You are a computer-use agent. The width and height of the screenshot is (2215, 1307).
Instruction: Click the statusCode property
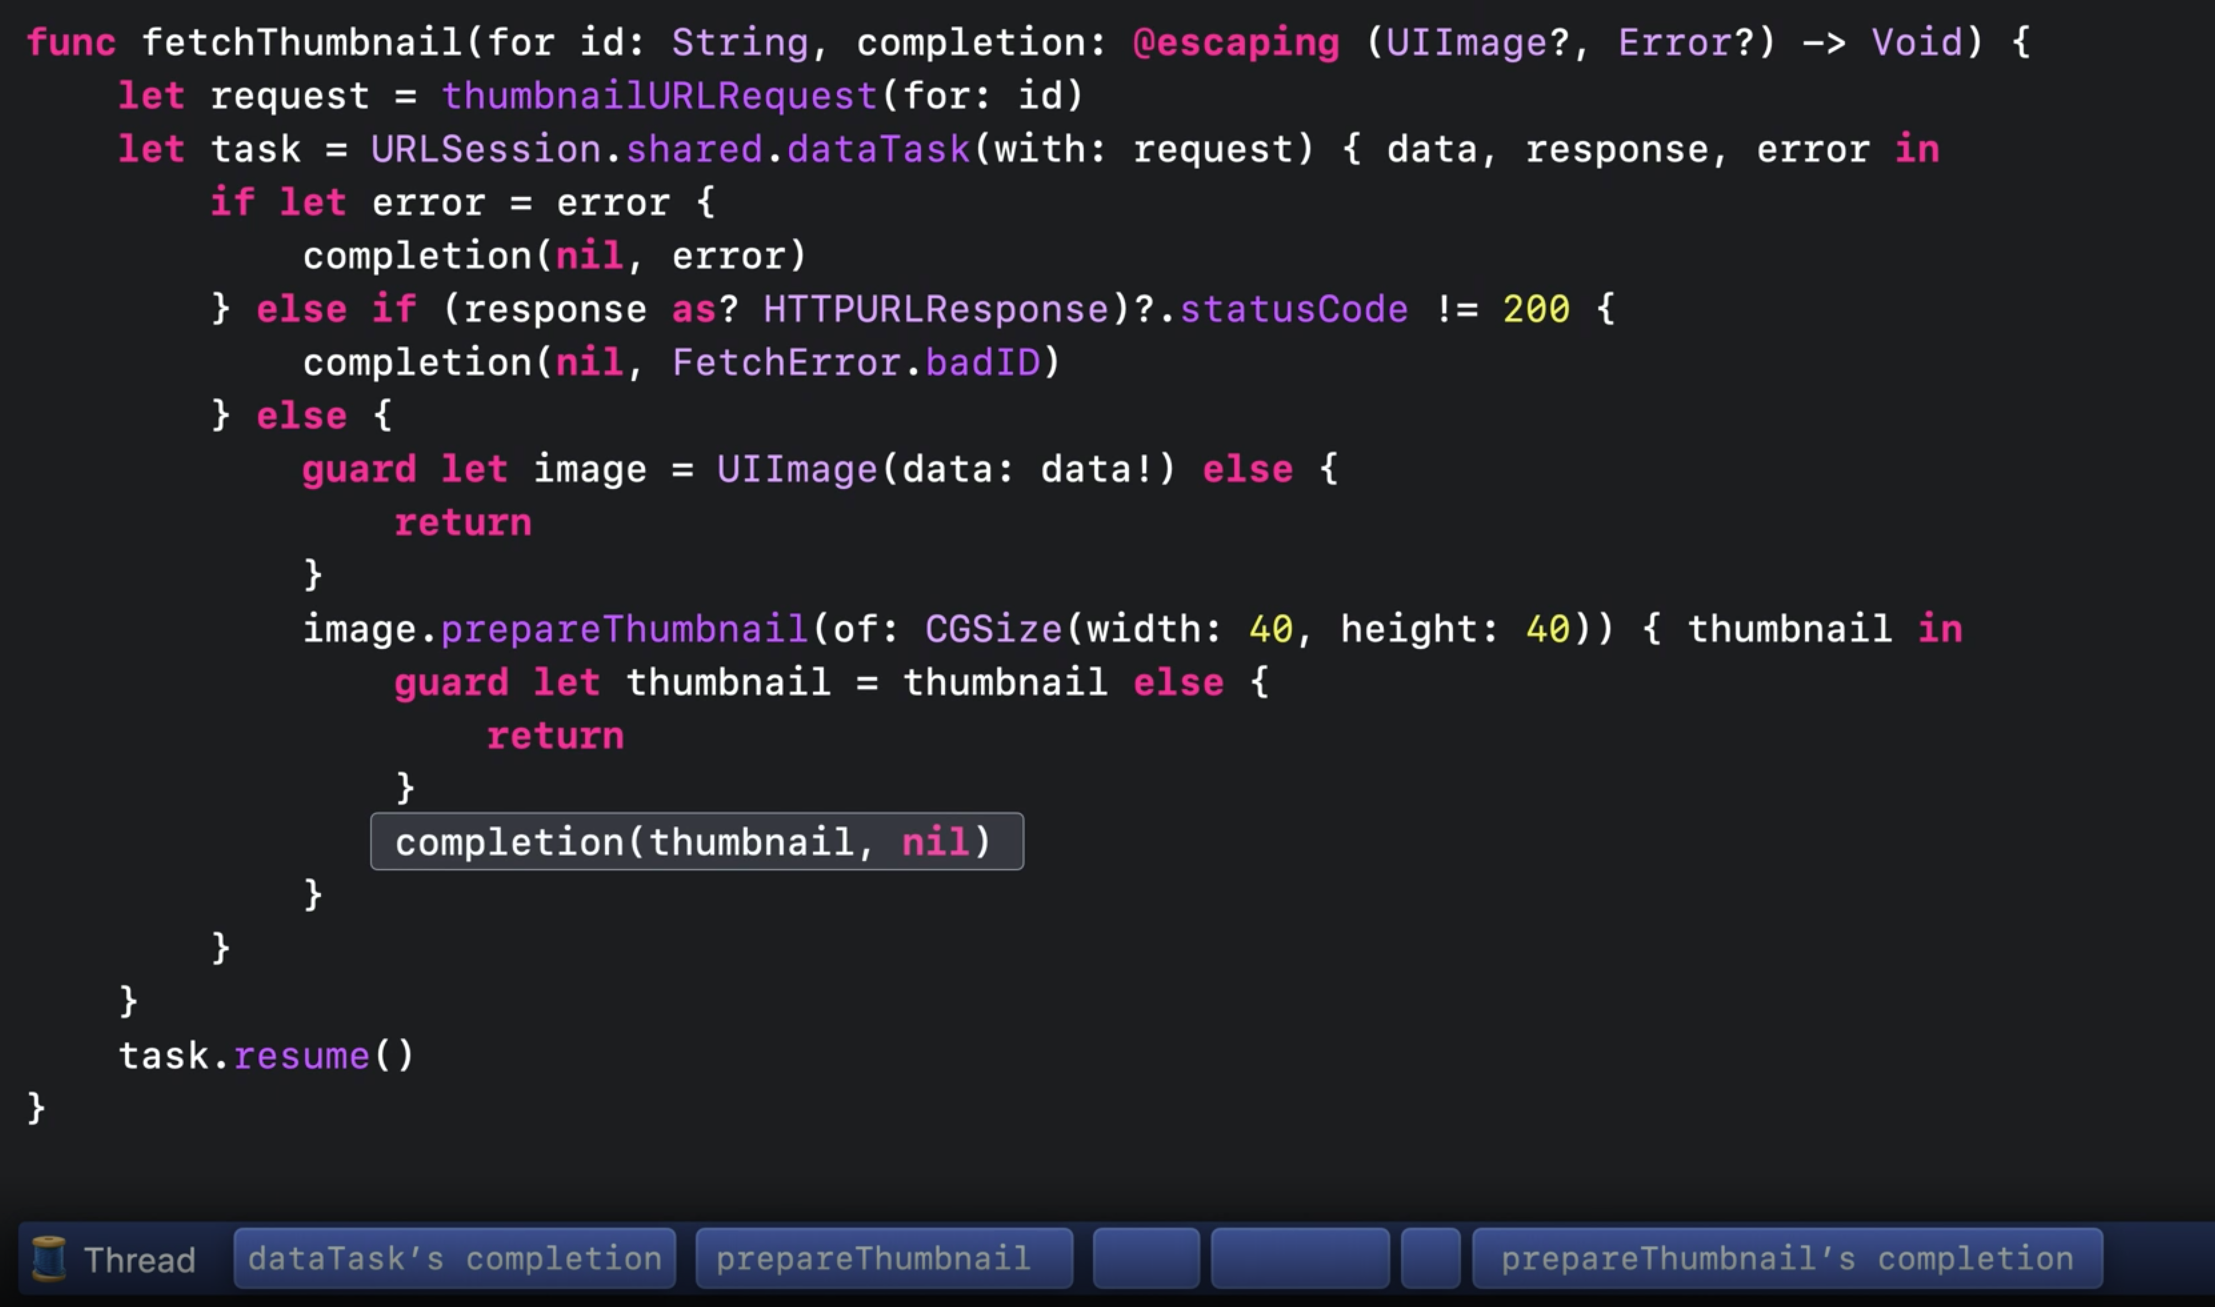tap(1293, 310)
